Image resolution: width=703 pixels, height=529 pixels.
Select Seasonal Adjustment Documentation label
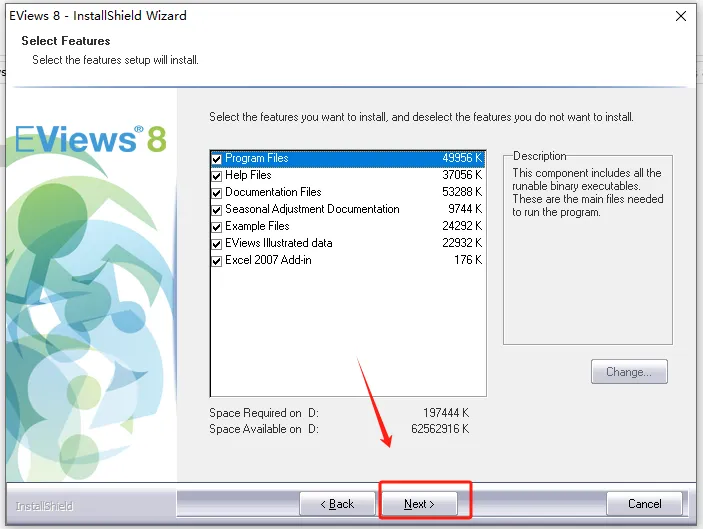(312, 209)
